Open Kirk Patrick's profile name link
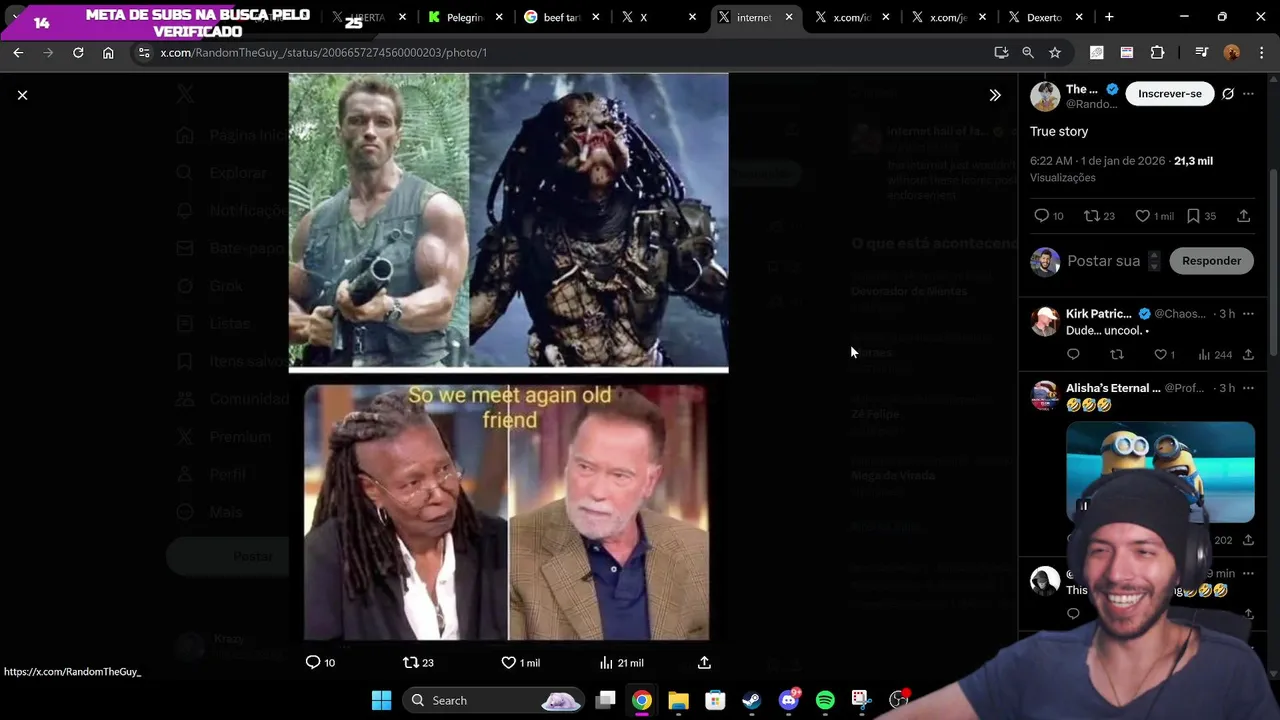Screen dimensions: 1280x720 [x=1098, y=314]
